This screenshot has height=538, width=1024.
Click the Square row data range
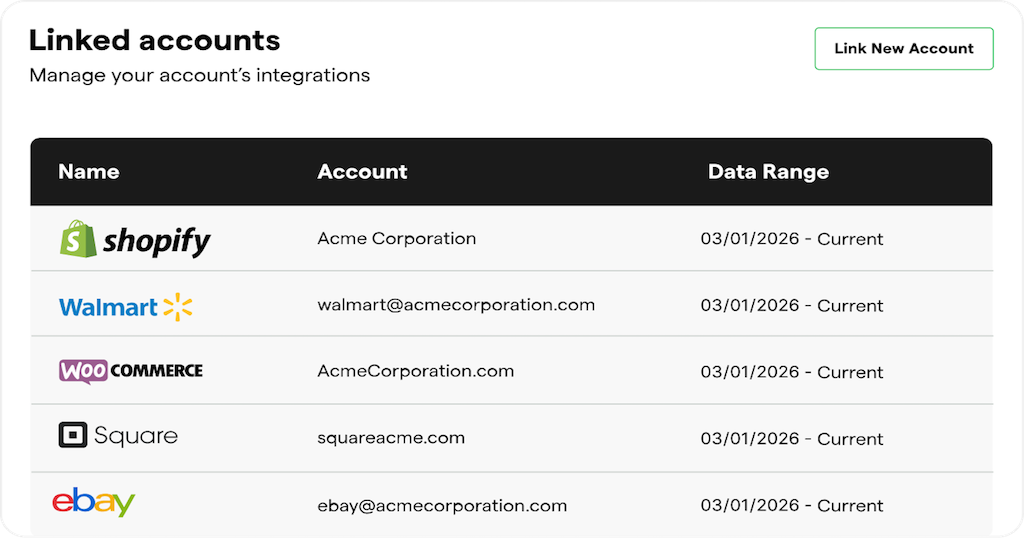click(x=791, y=439)
